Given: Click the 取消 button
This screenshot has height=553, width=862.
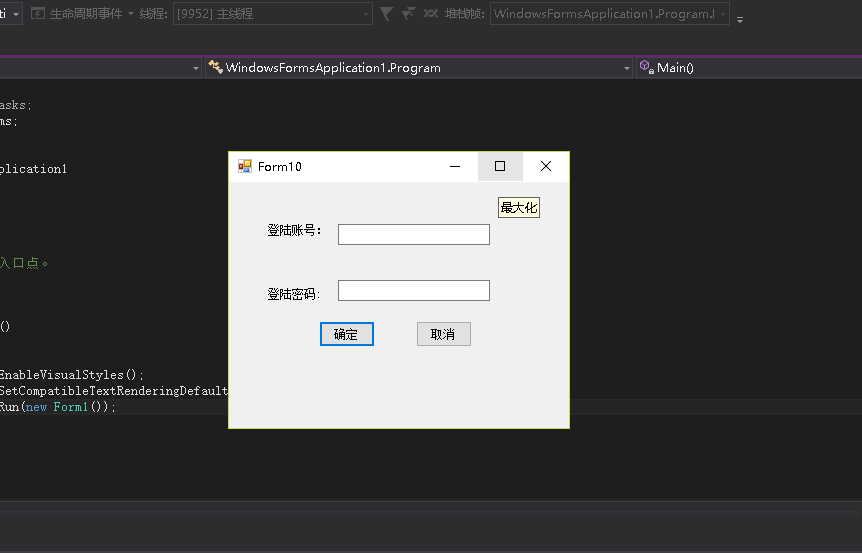Looking at the screenshot, I should (x=444, y=334).
